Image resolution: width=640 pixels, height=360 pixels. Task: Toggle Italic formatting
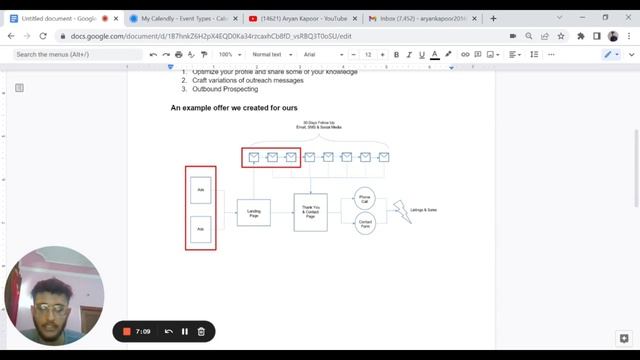tap(409, 55)
